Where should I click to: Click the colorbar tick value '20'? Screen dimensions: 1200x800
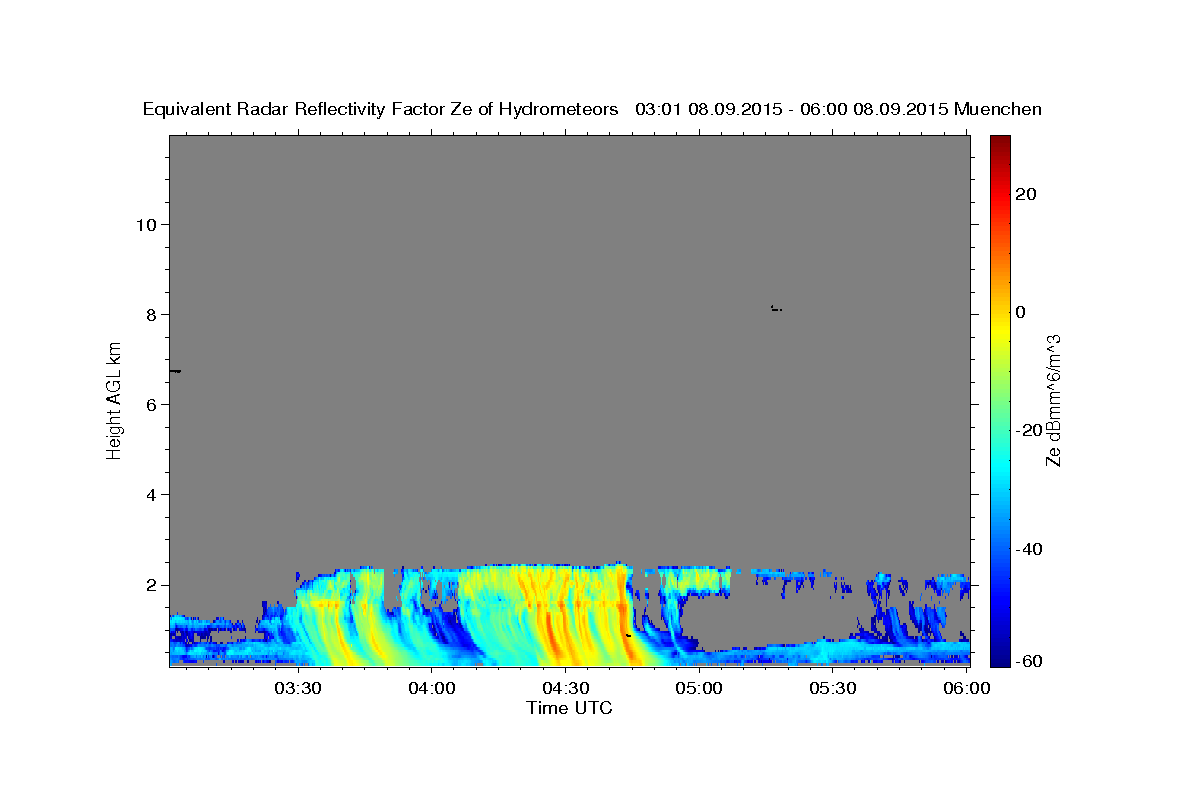[x=1024, y=194]
